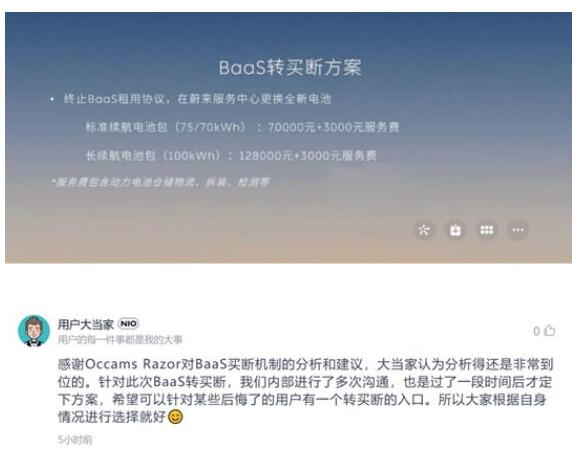The width and height of the screenshot is (583, 458).
Task: Click the user tagline 用户的每一件事都是我的大事
Action: [x=120, y=339]
